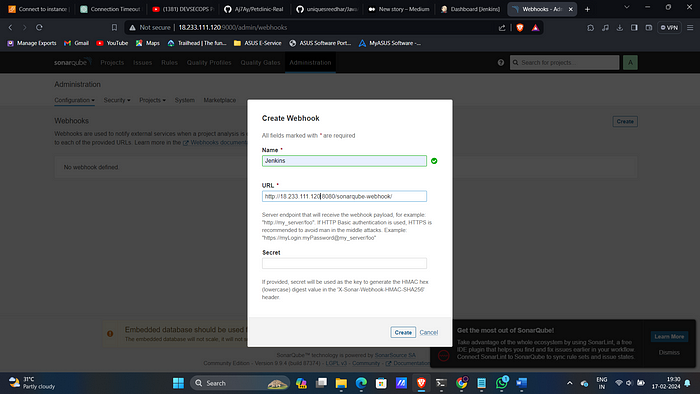Switch to the DEVSECOPS YouTube tab
Viewport: 700px width, 394px height.
point(183,9)
